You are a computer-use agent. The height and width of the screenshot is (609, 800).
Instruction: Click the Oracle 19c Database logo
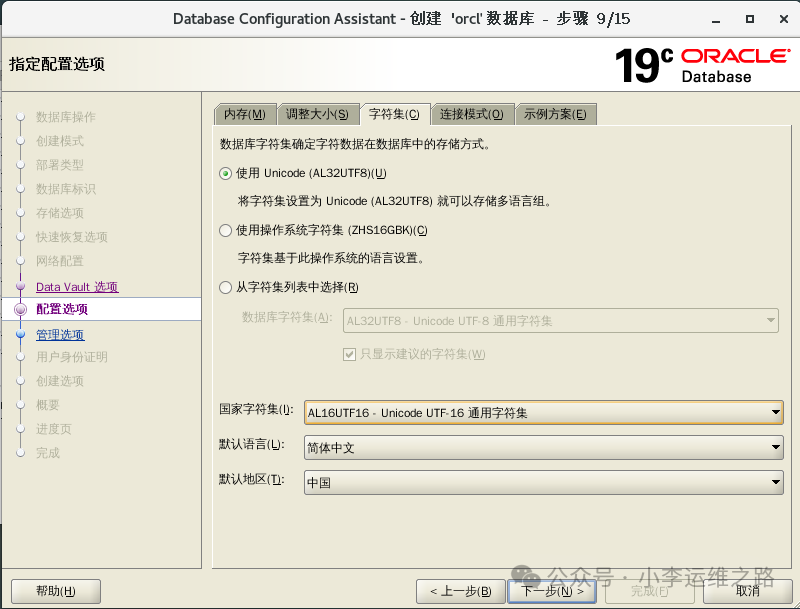point(703,65)
